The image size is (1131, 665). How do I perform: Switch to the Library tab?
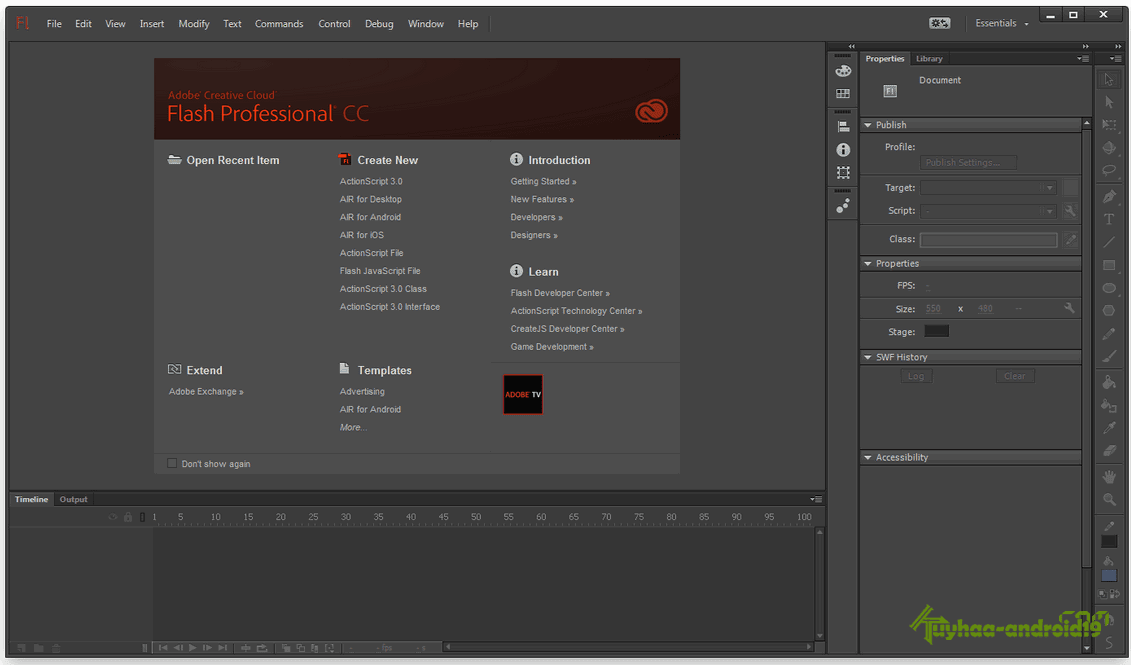(x=929, y=59)
